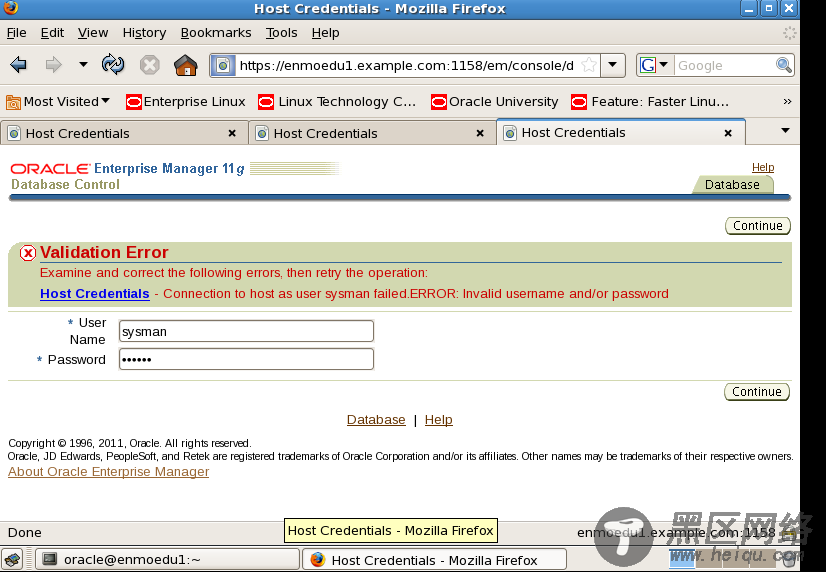Viewport: 826px width, 572px height.
Task: Click the Done status bar text
Action: [25, 532]
